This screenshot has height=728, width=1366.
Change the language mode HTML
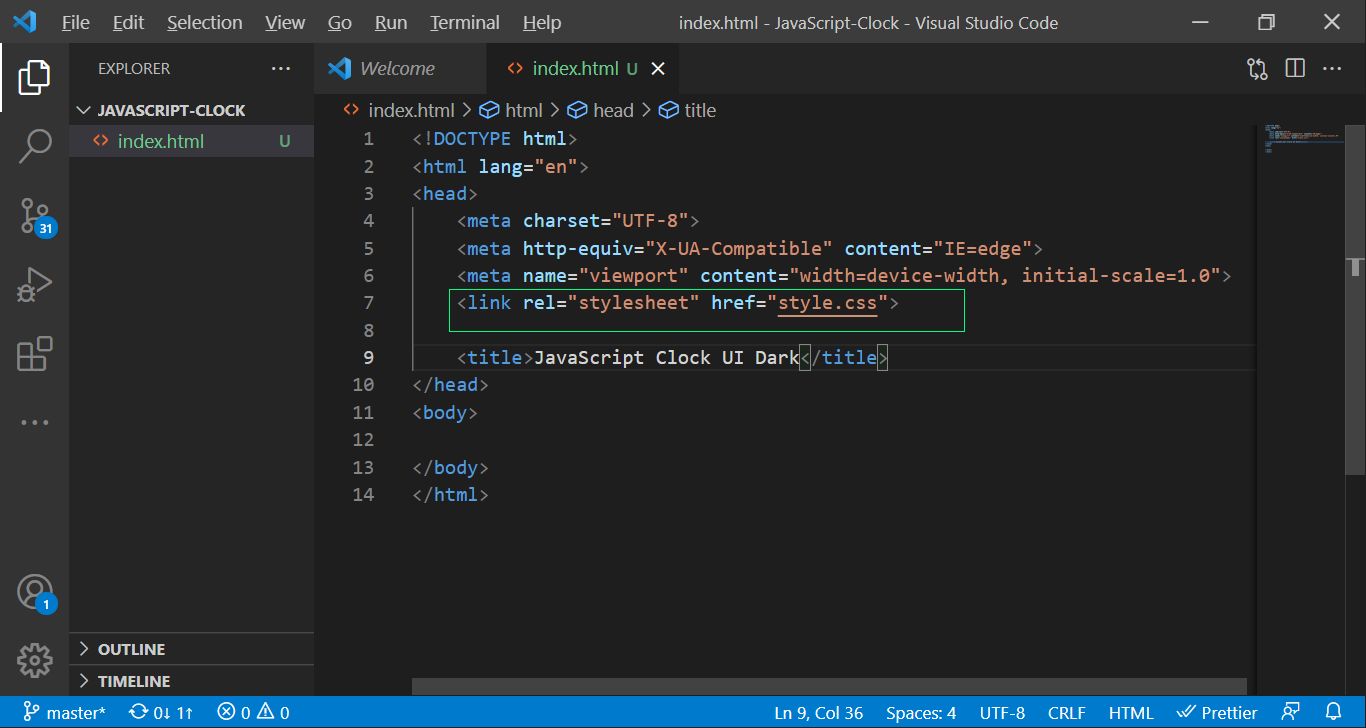[1131, 713]
